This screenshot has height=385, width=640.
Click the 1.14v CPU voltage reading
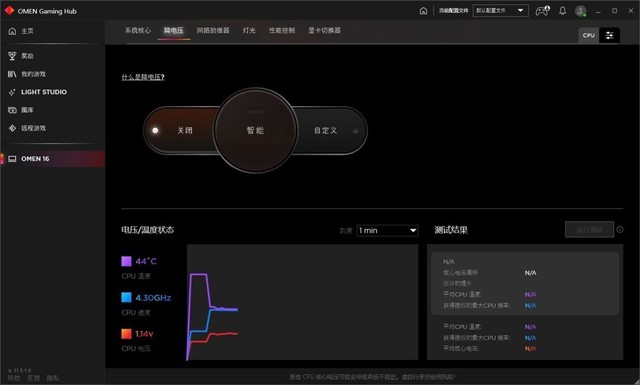[144, 334]
